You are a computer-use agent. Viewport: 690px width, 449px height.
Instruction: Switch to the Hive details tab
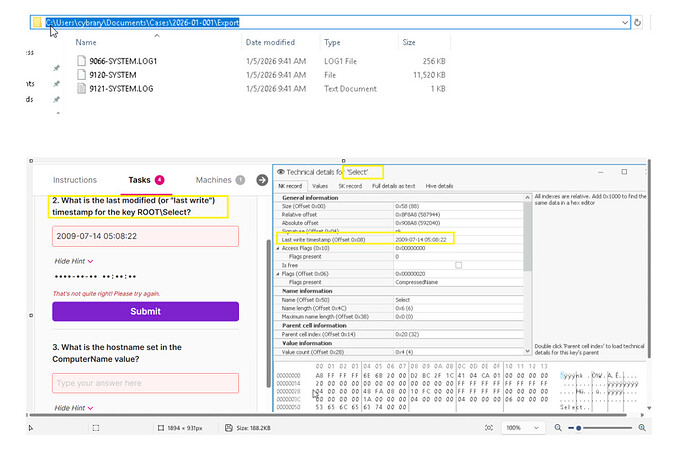coord(439,186)
